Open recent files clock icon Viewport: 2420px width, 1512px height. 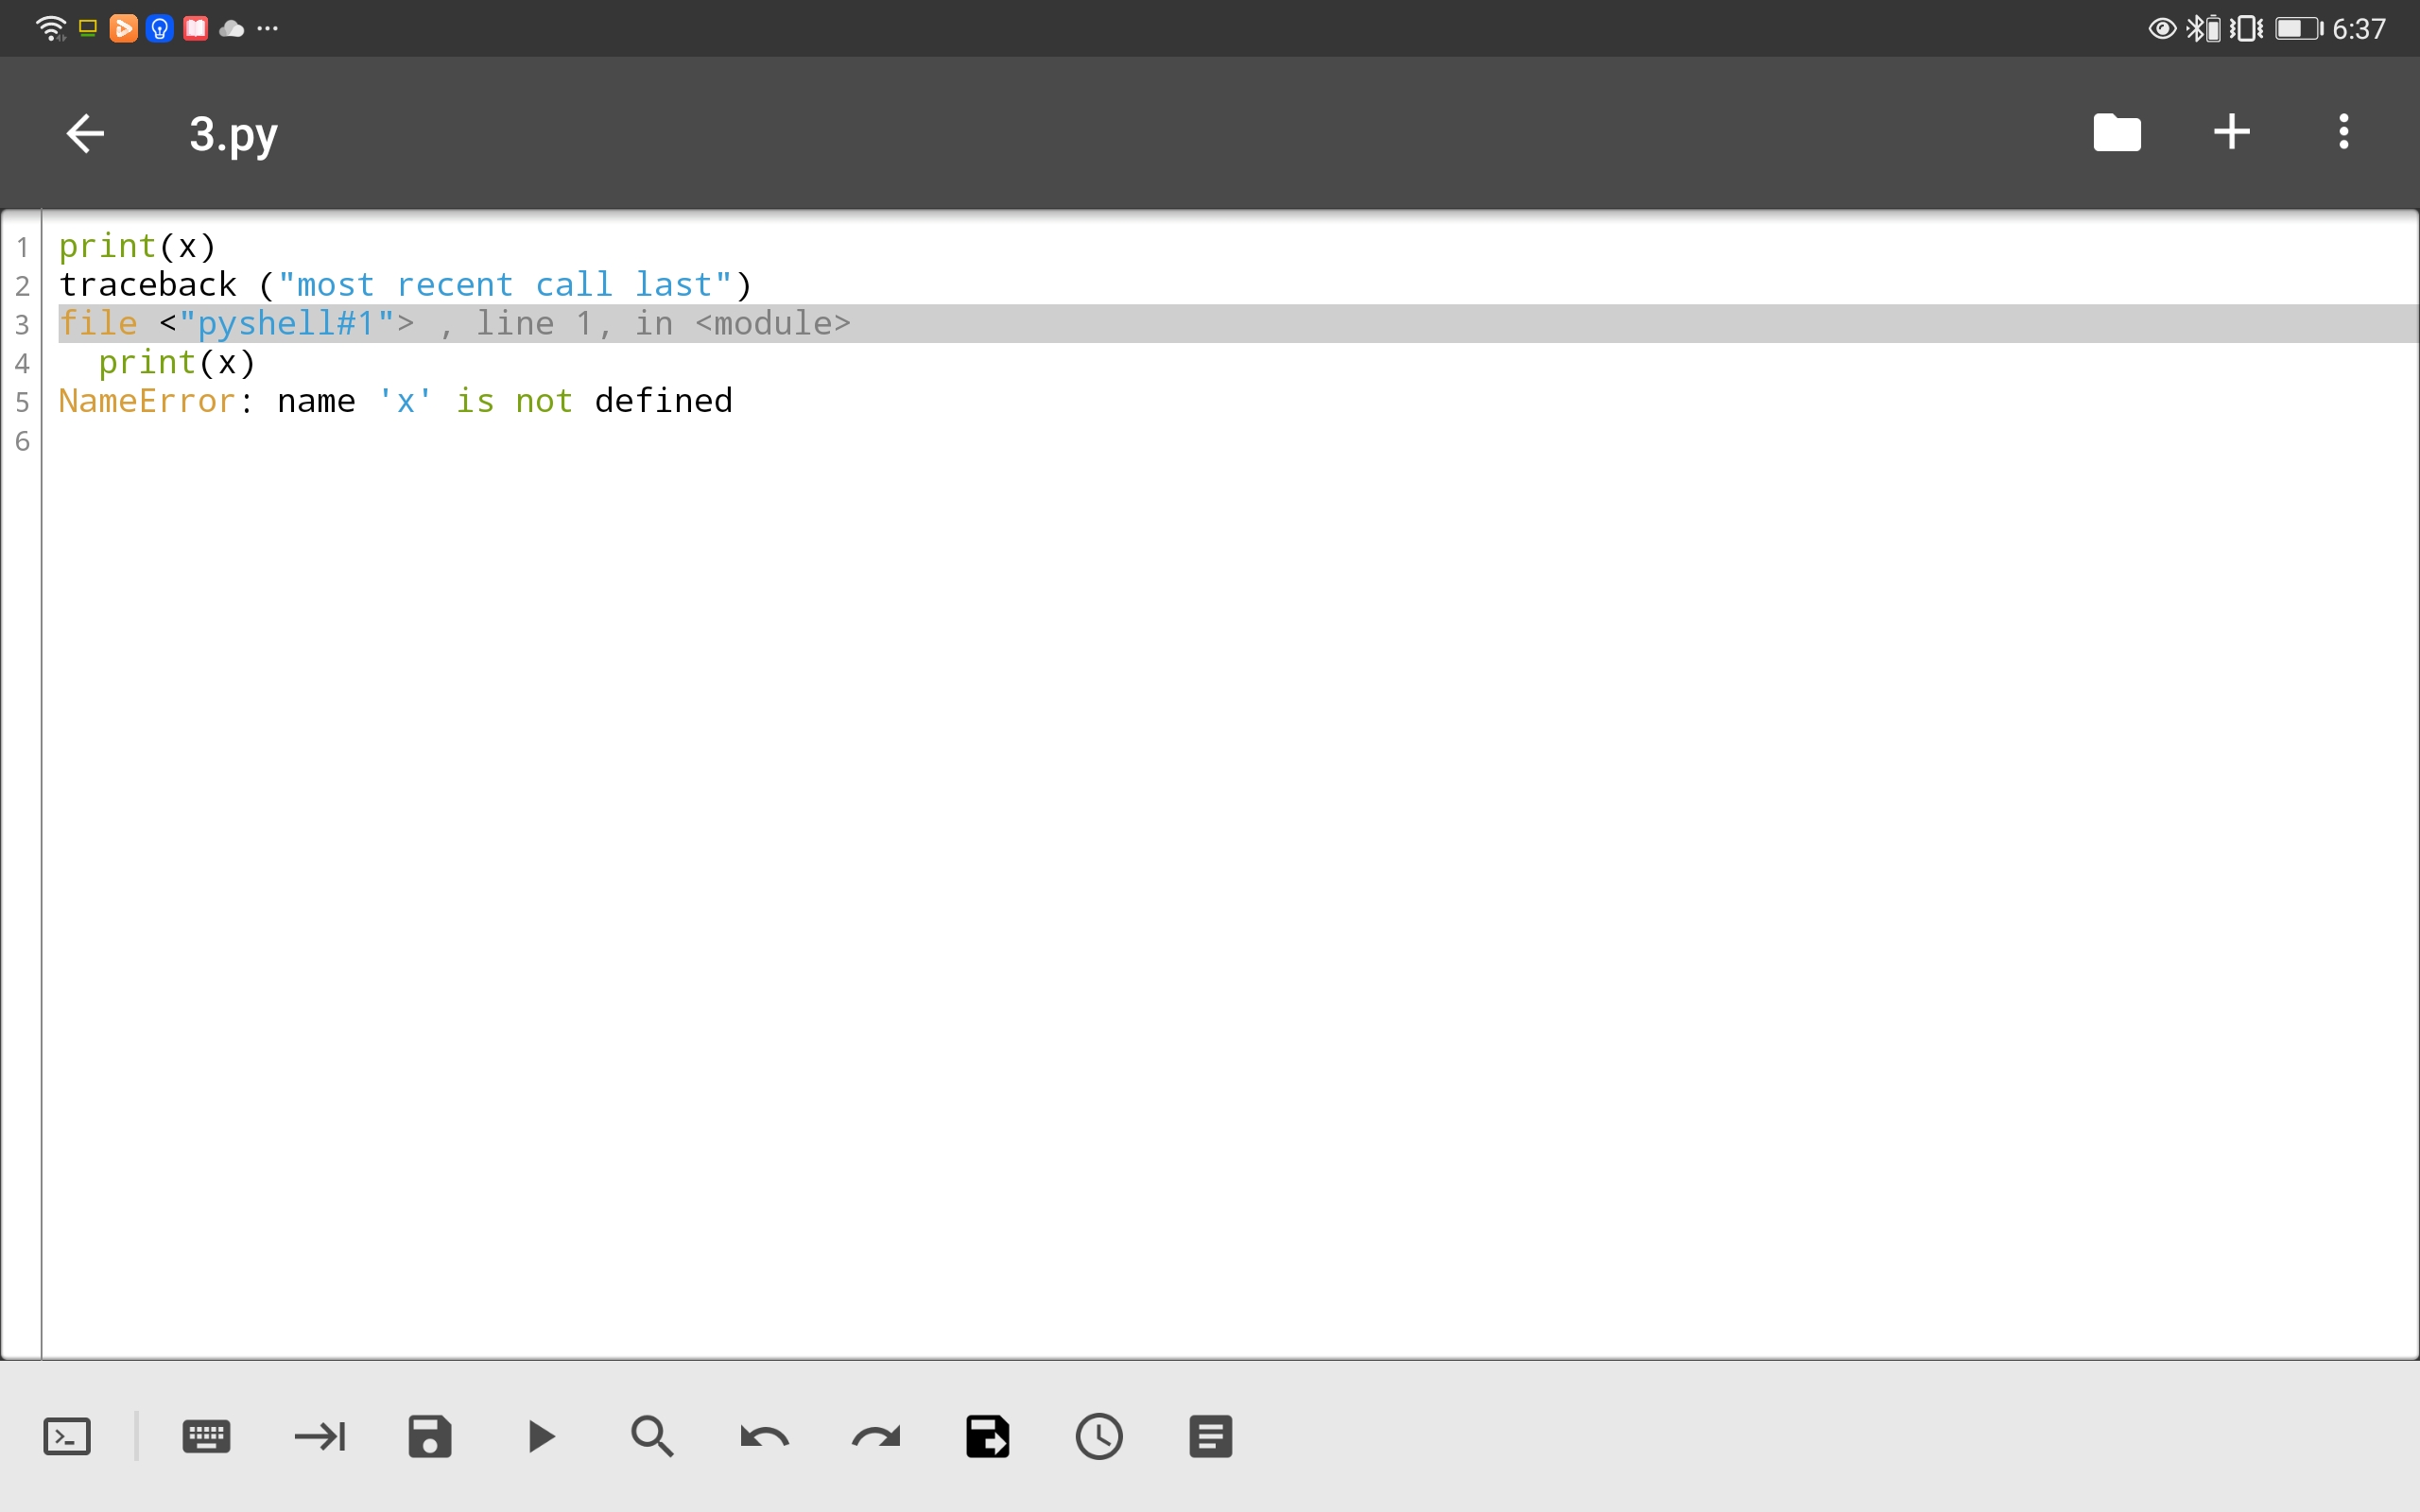tap(1099, 1437)
